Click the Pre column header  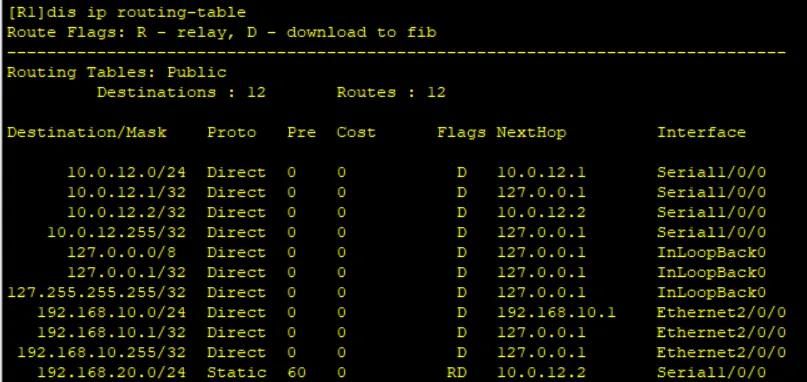coord(302,132)
